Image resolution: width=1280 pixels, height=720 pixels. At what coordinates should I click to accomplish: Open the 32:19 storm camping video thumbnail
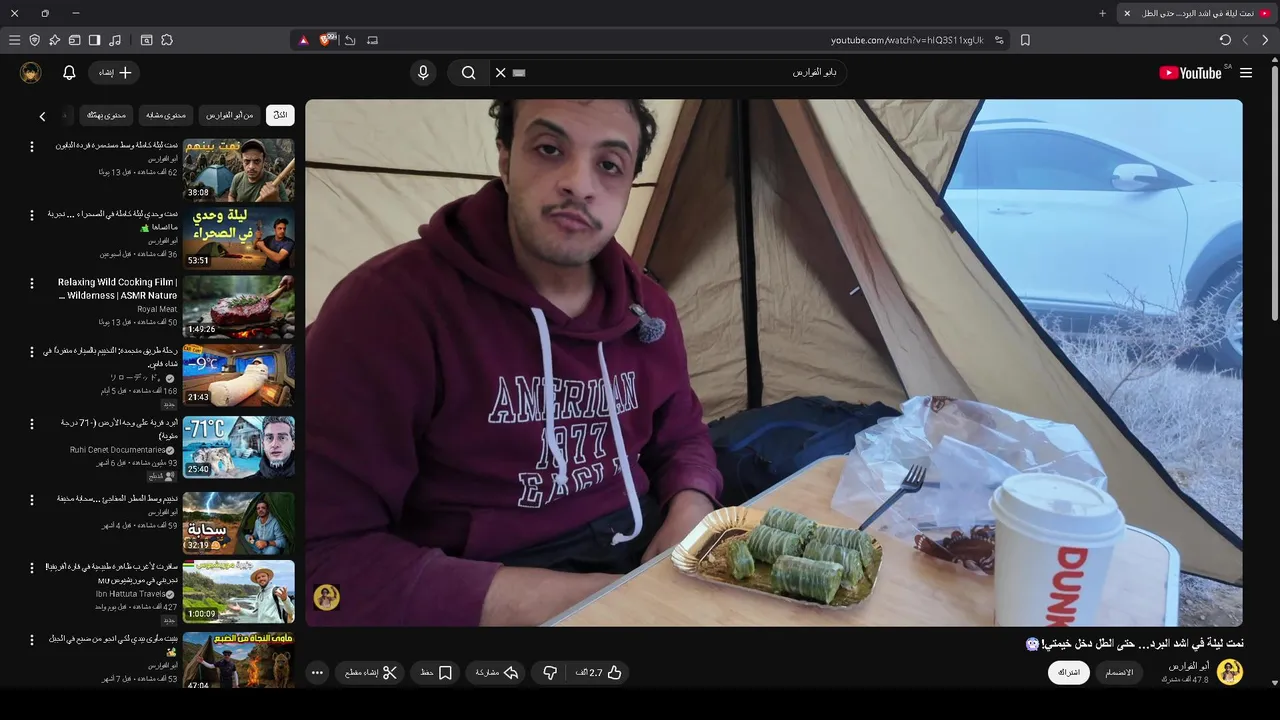[239, 522]
